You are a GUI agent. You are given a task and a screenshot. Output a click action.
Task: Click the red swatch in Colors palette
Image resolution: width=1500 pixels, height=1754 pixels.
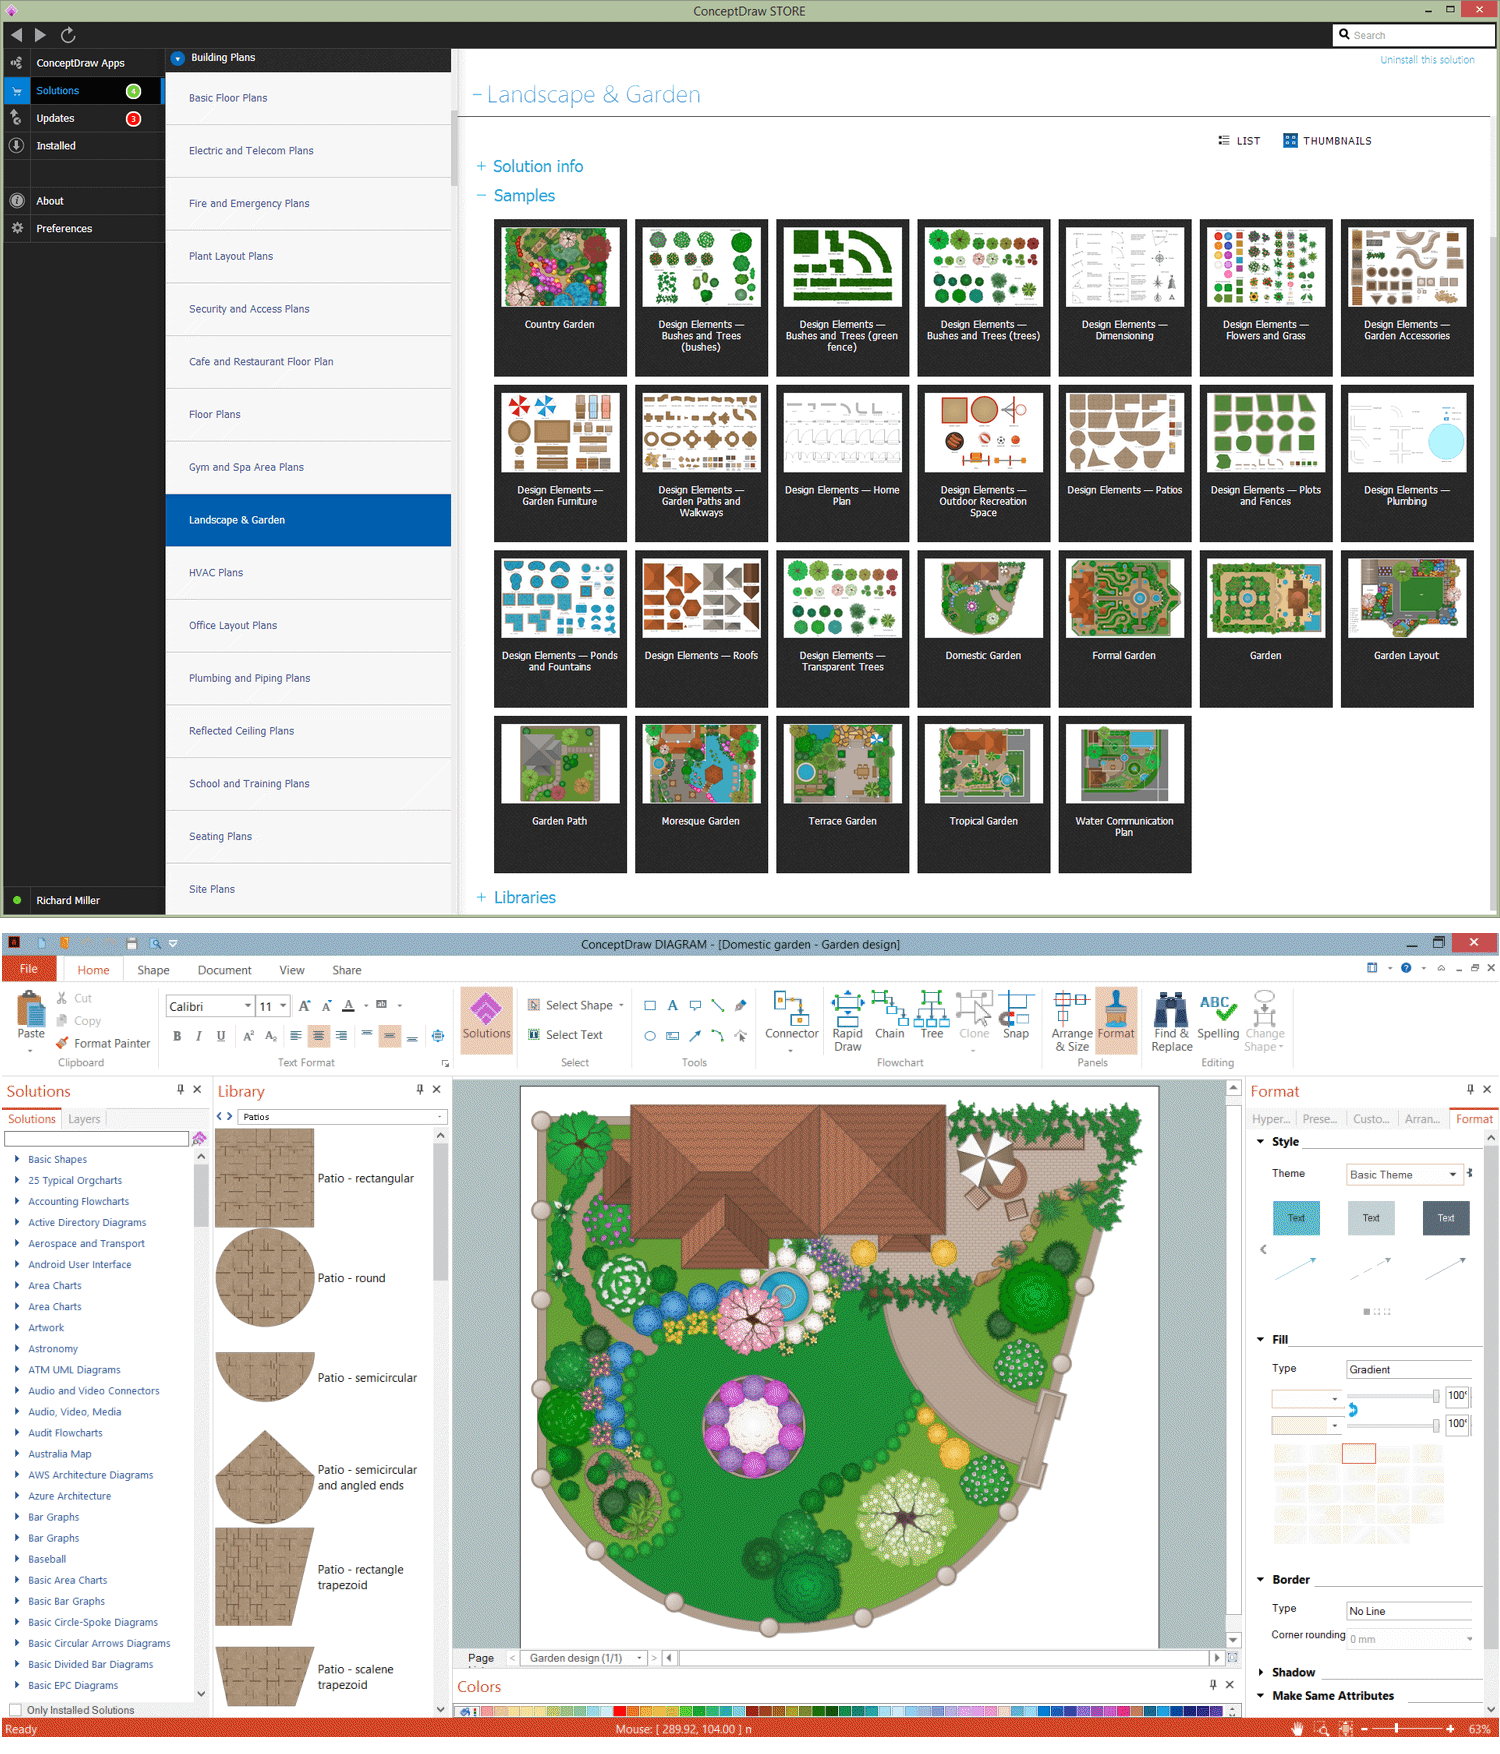619,1712
